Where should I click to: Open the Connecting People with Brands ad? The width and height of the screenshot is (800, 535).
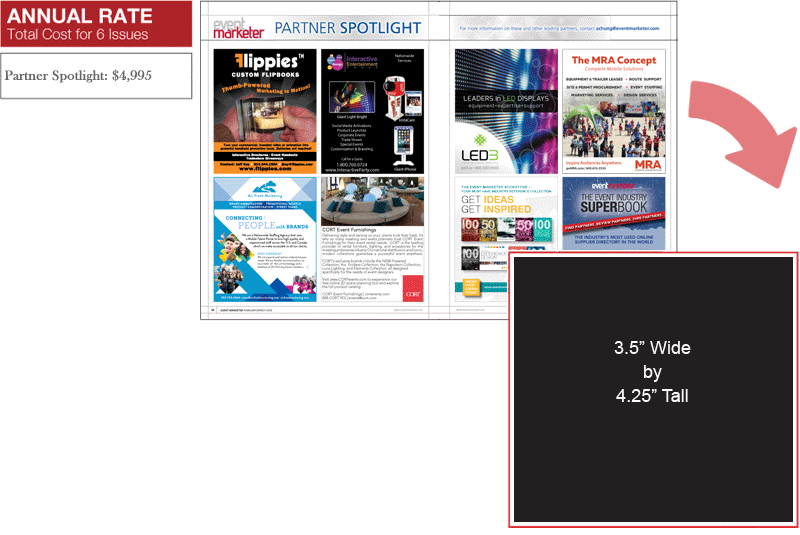tap(265, 239)
